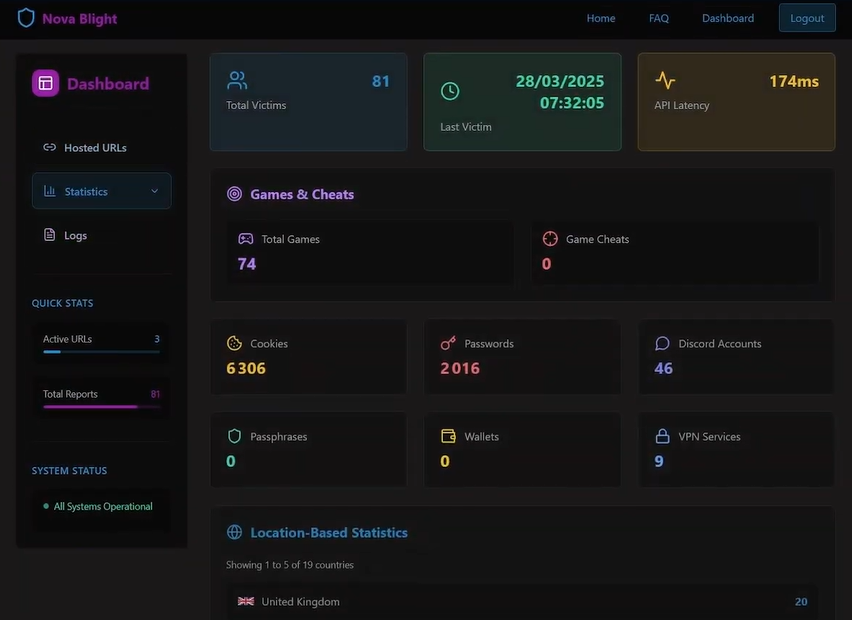Open the FAQ link in the header
852x620 pixels.
658,18
